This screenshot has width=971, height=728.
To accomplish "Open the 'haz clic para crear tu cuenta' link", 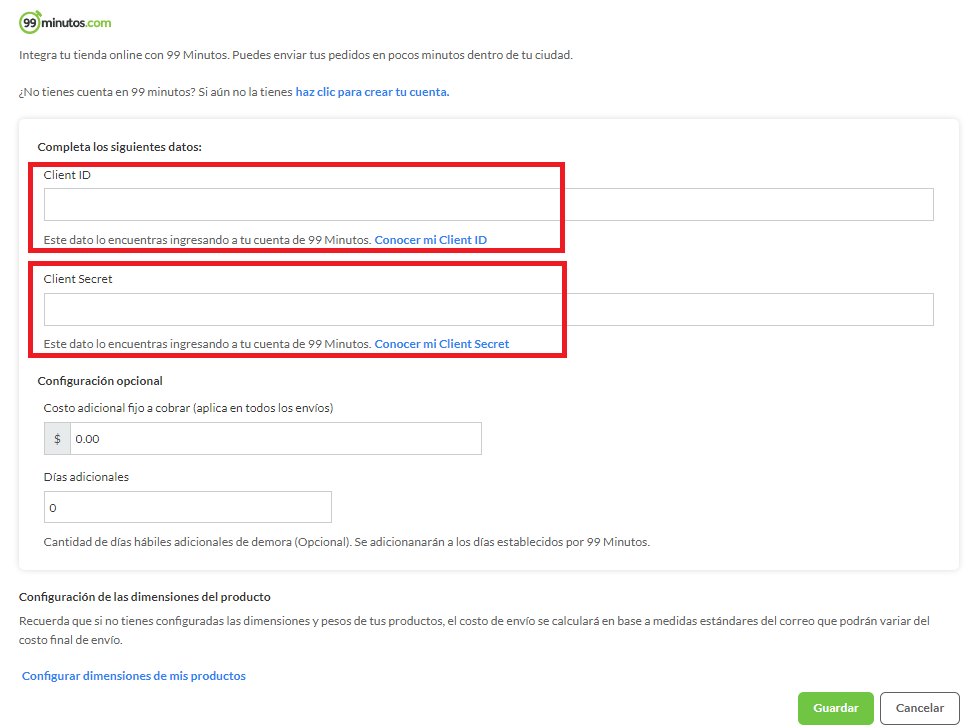I will [x=372, y=92].
